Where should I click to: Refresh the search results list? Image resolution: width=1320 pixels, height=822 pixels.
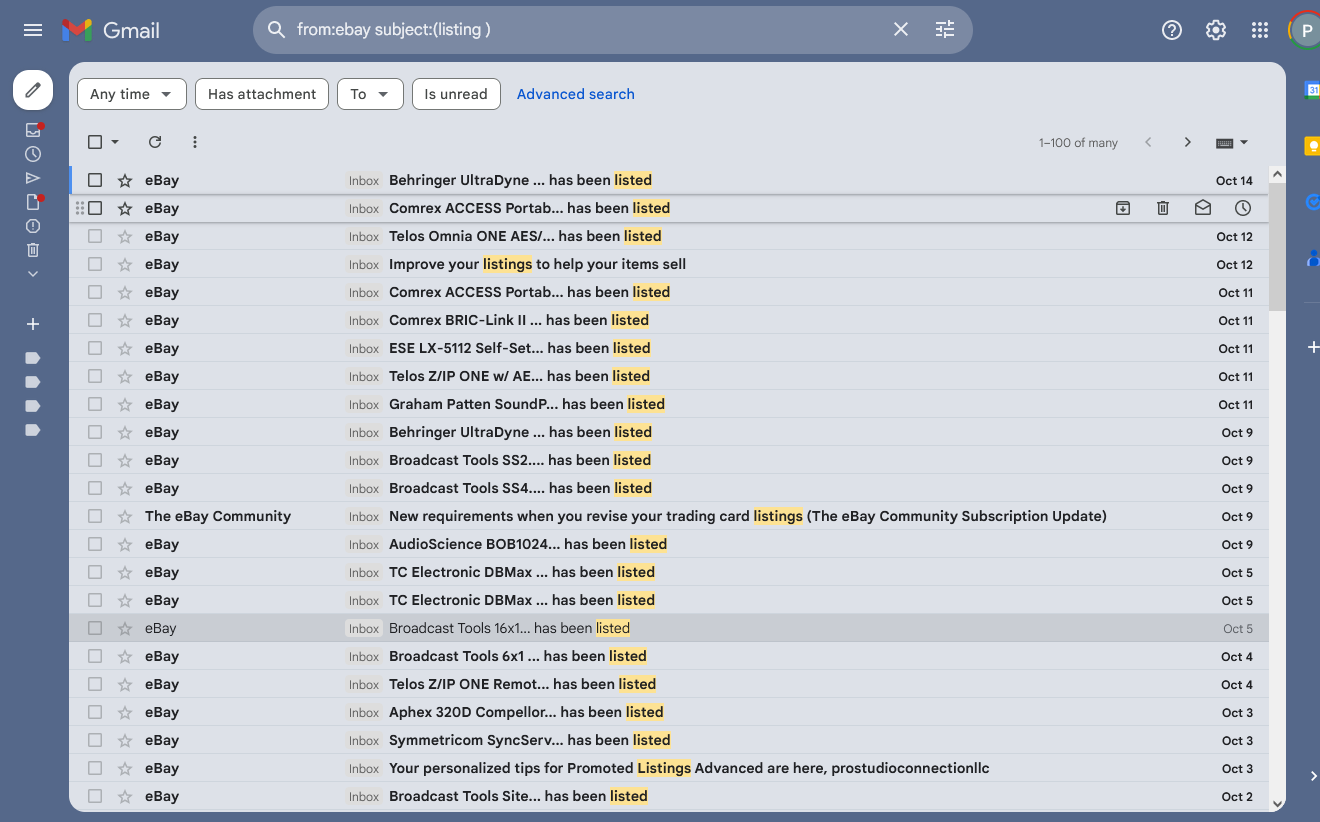tap(155, 142)
